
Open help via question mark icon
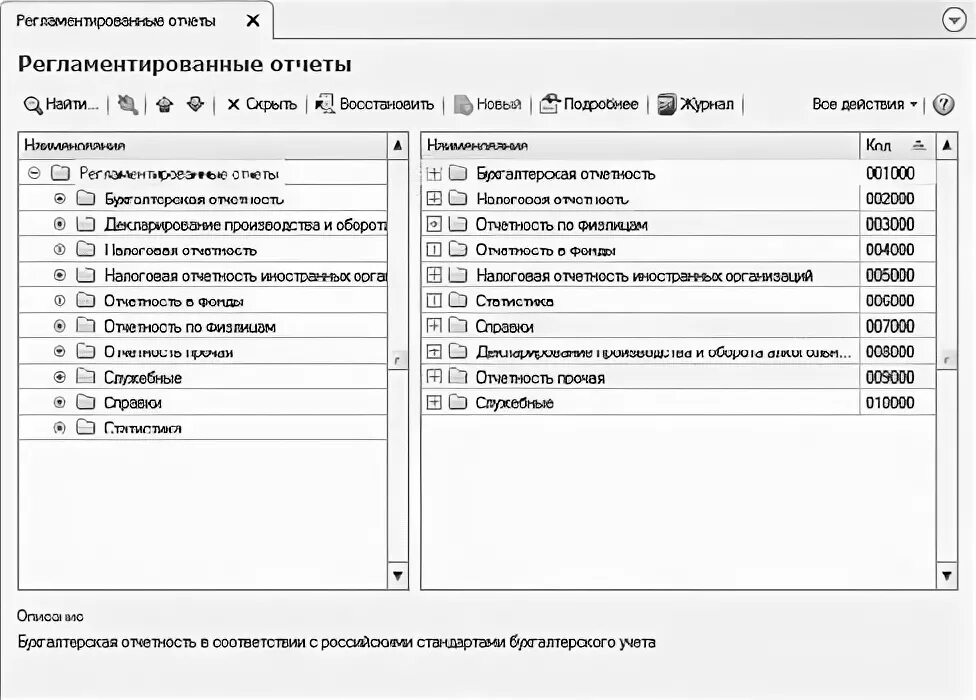pos(944,104)
